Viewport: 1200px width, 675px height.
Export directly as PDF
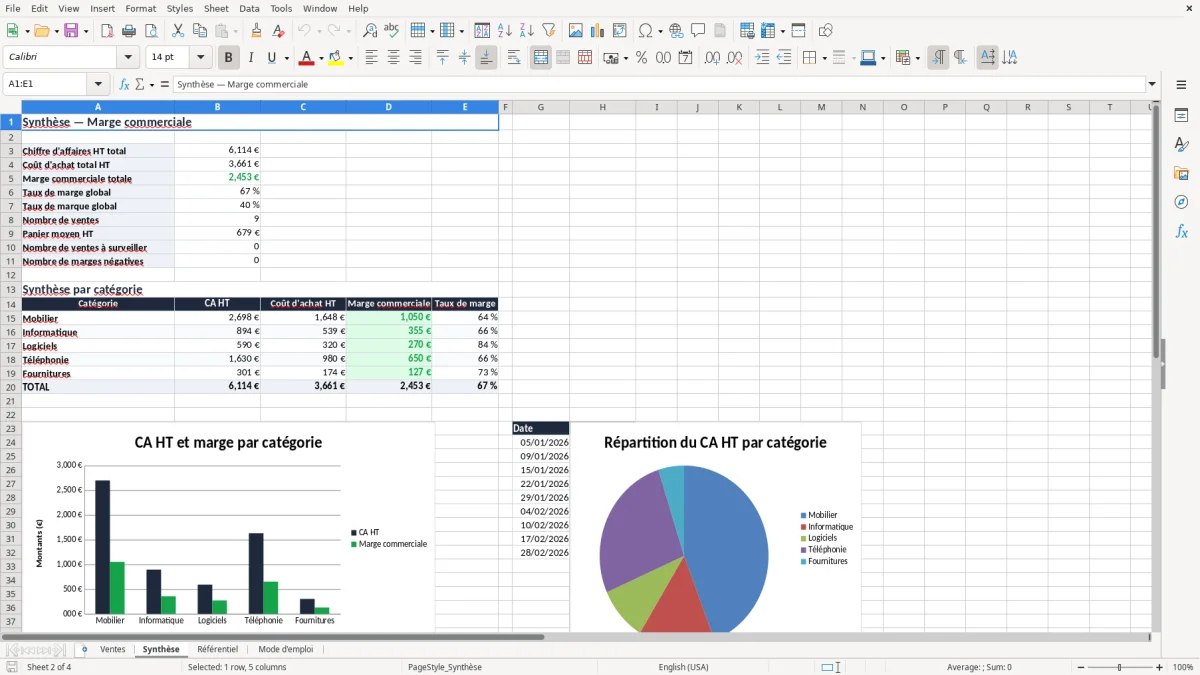pyautogui.click(x=107, y=31)
